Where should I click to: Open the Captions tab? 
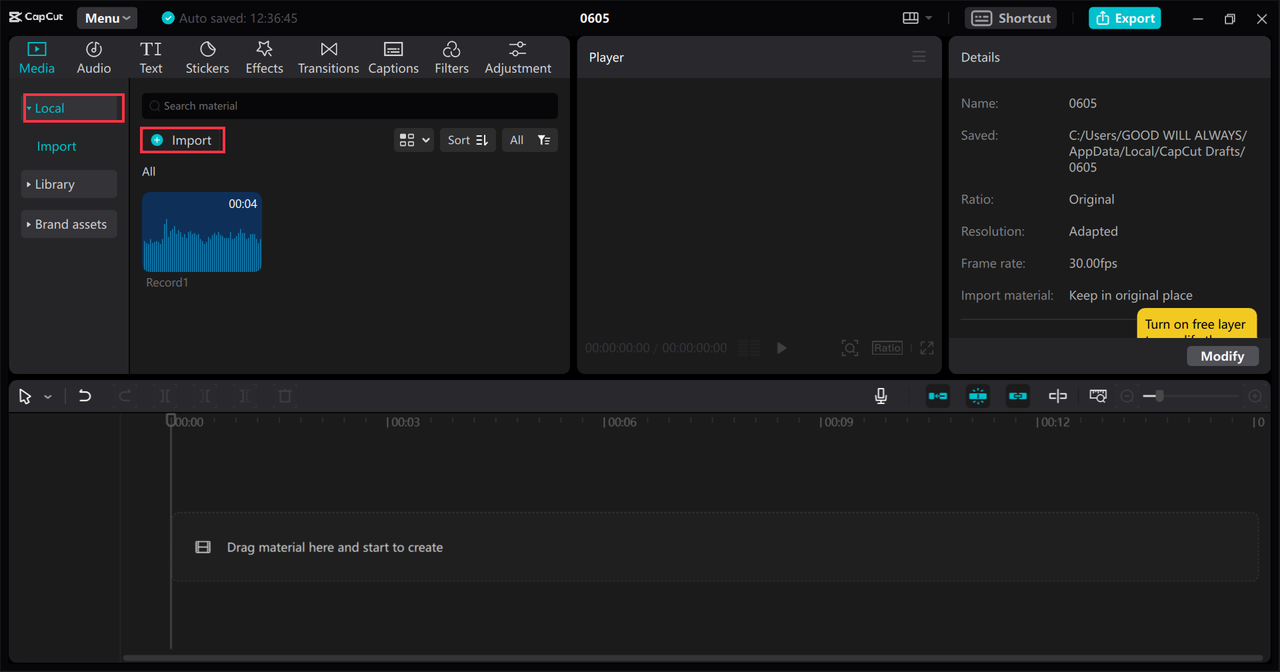(393, 58)
